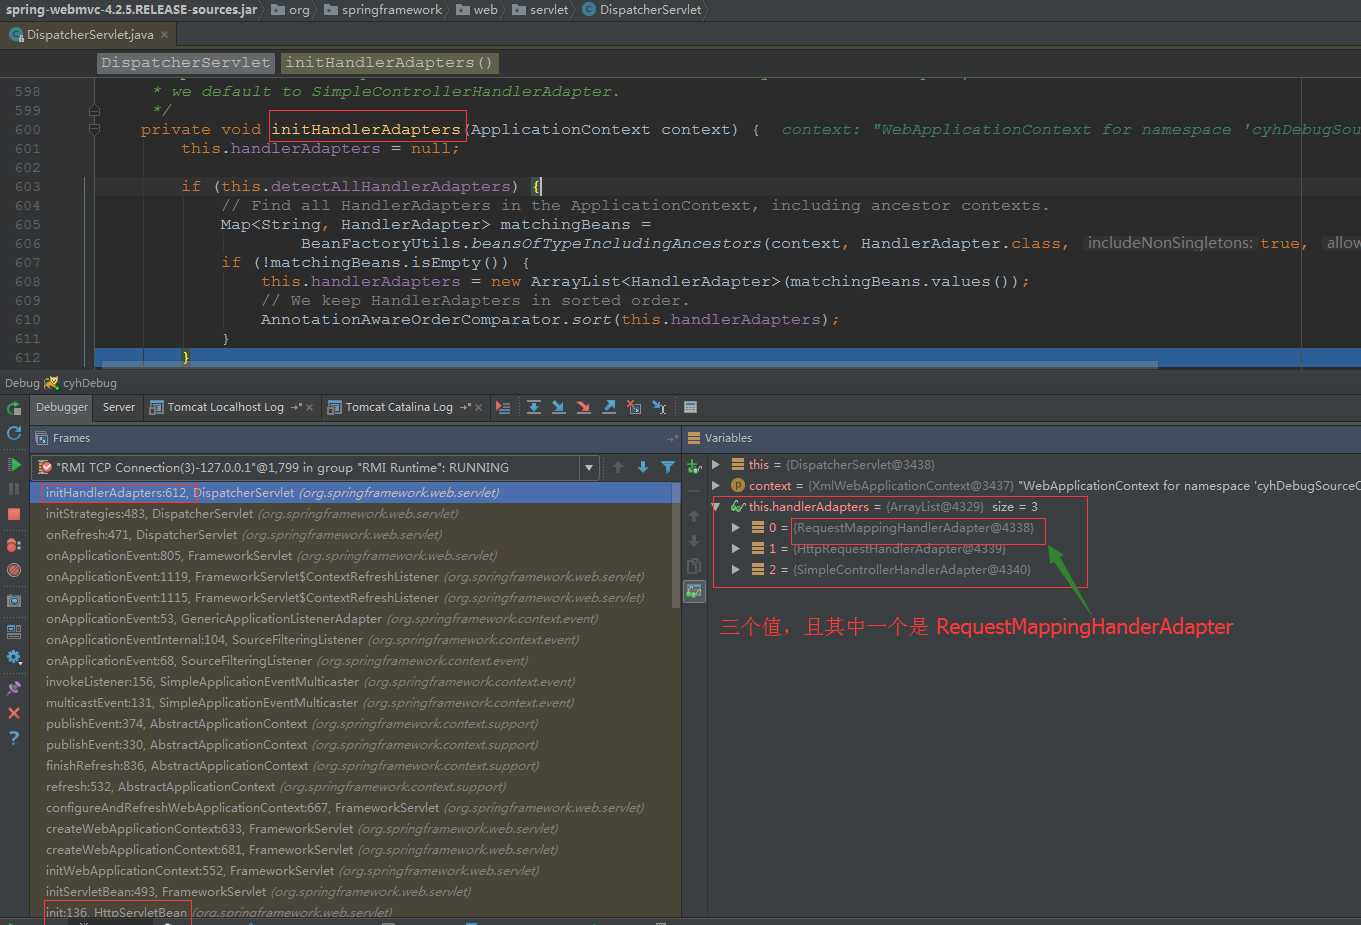
Task: Click spring-webmvc sources jar breadcrumb
Action: pyautogui.click(x=131, y=9)
